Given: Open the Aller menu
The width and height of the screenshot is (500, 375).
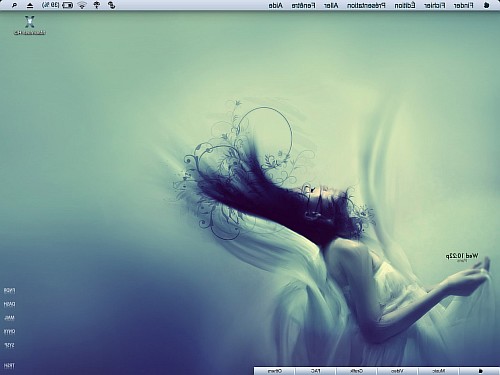Looking at the screenshot, I should click(x=331, y=5).
